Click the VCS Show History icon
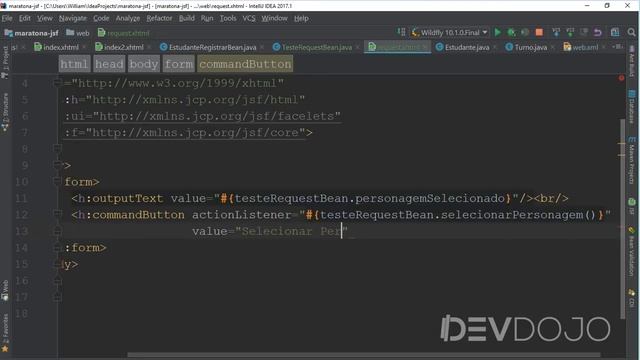Screen dimensions: 640x360 click(x=584, y=33)
